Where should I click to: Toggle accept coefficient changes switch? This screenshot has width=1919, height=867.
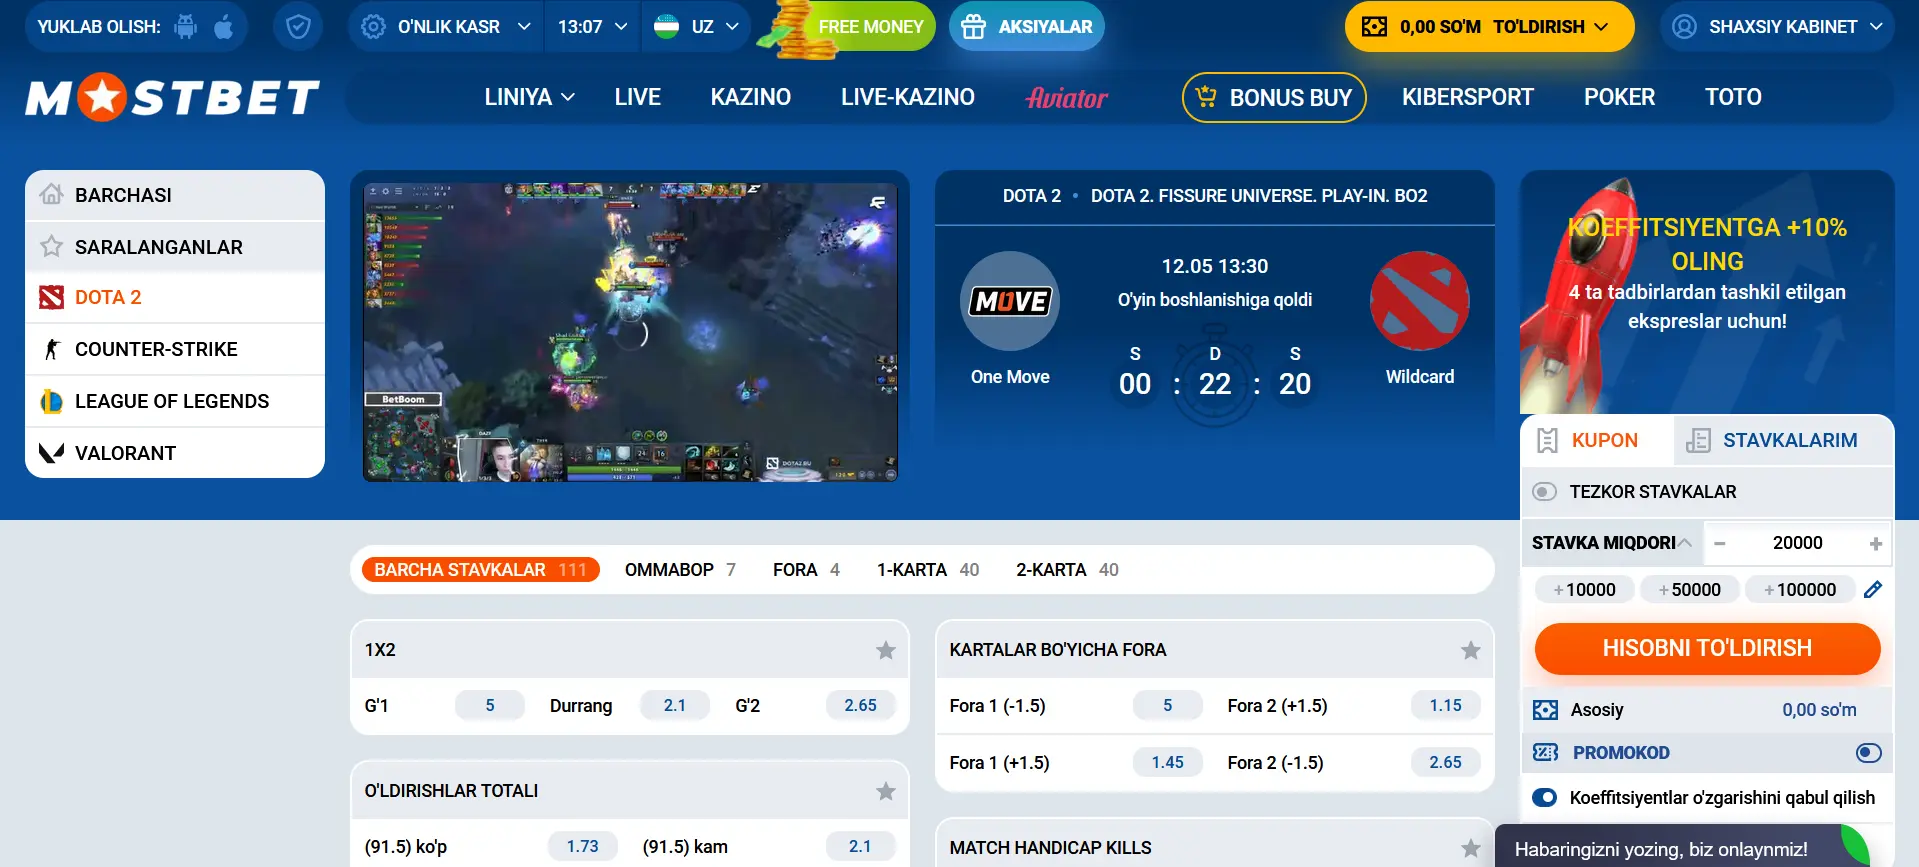tap(1545, 798)
